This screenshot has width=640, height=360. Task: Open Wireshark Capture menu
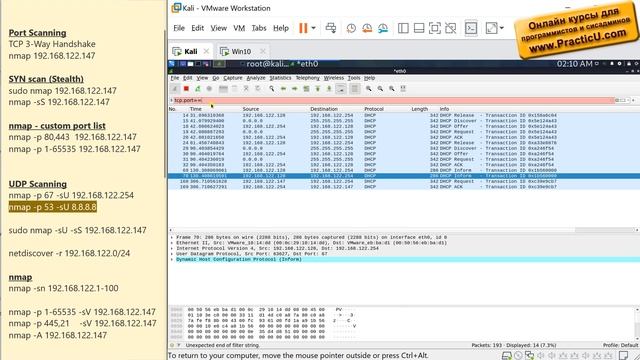(x=233, y=78)
